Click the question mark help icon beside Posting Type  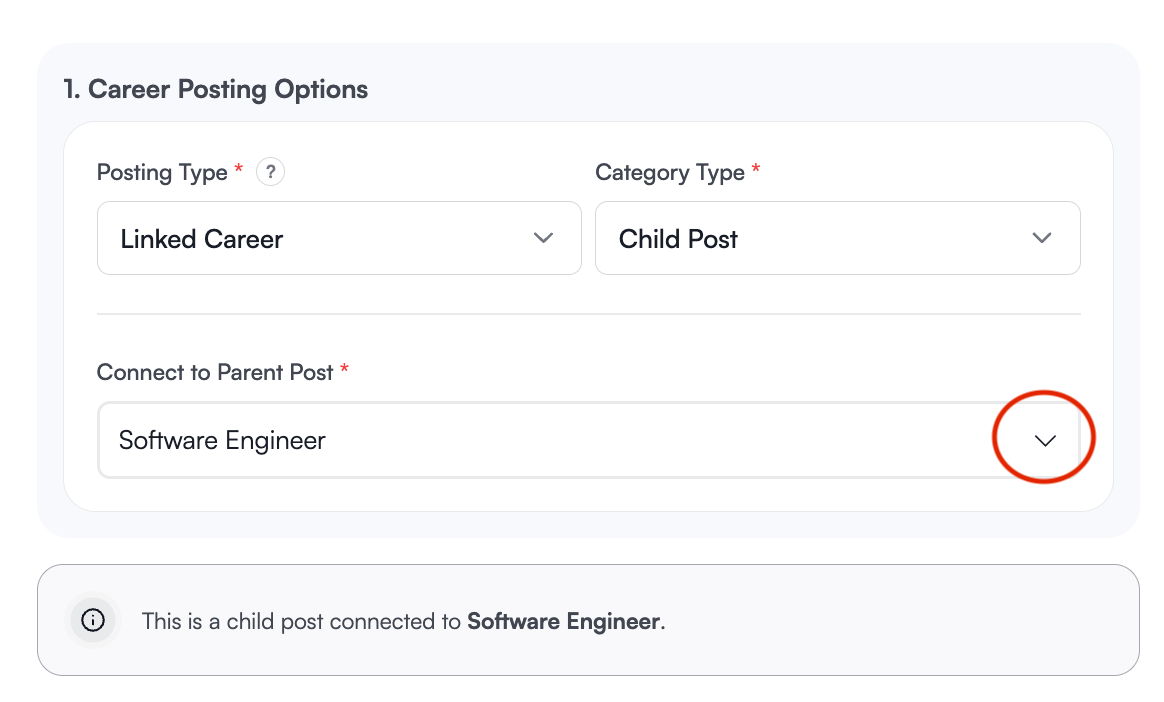270,171
